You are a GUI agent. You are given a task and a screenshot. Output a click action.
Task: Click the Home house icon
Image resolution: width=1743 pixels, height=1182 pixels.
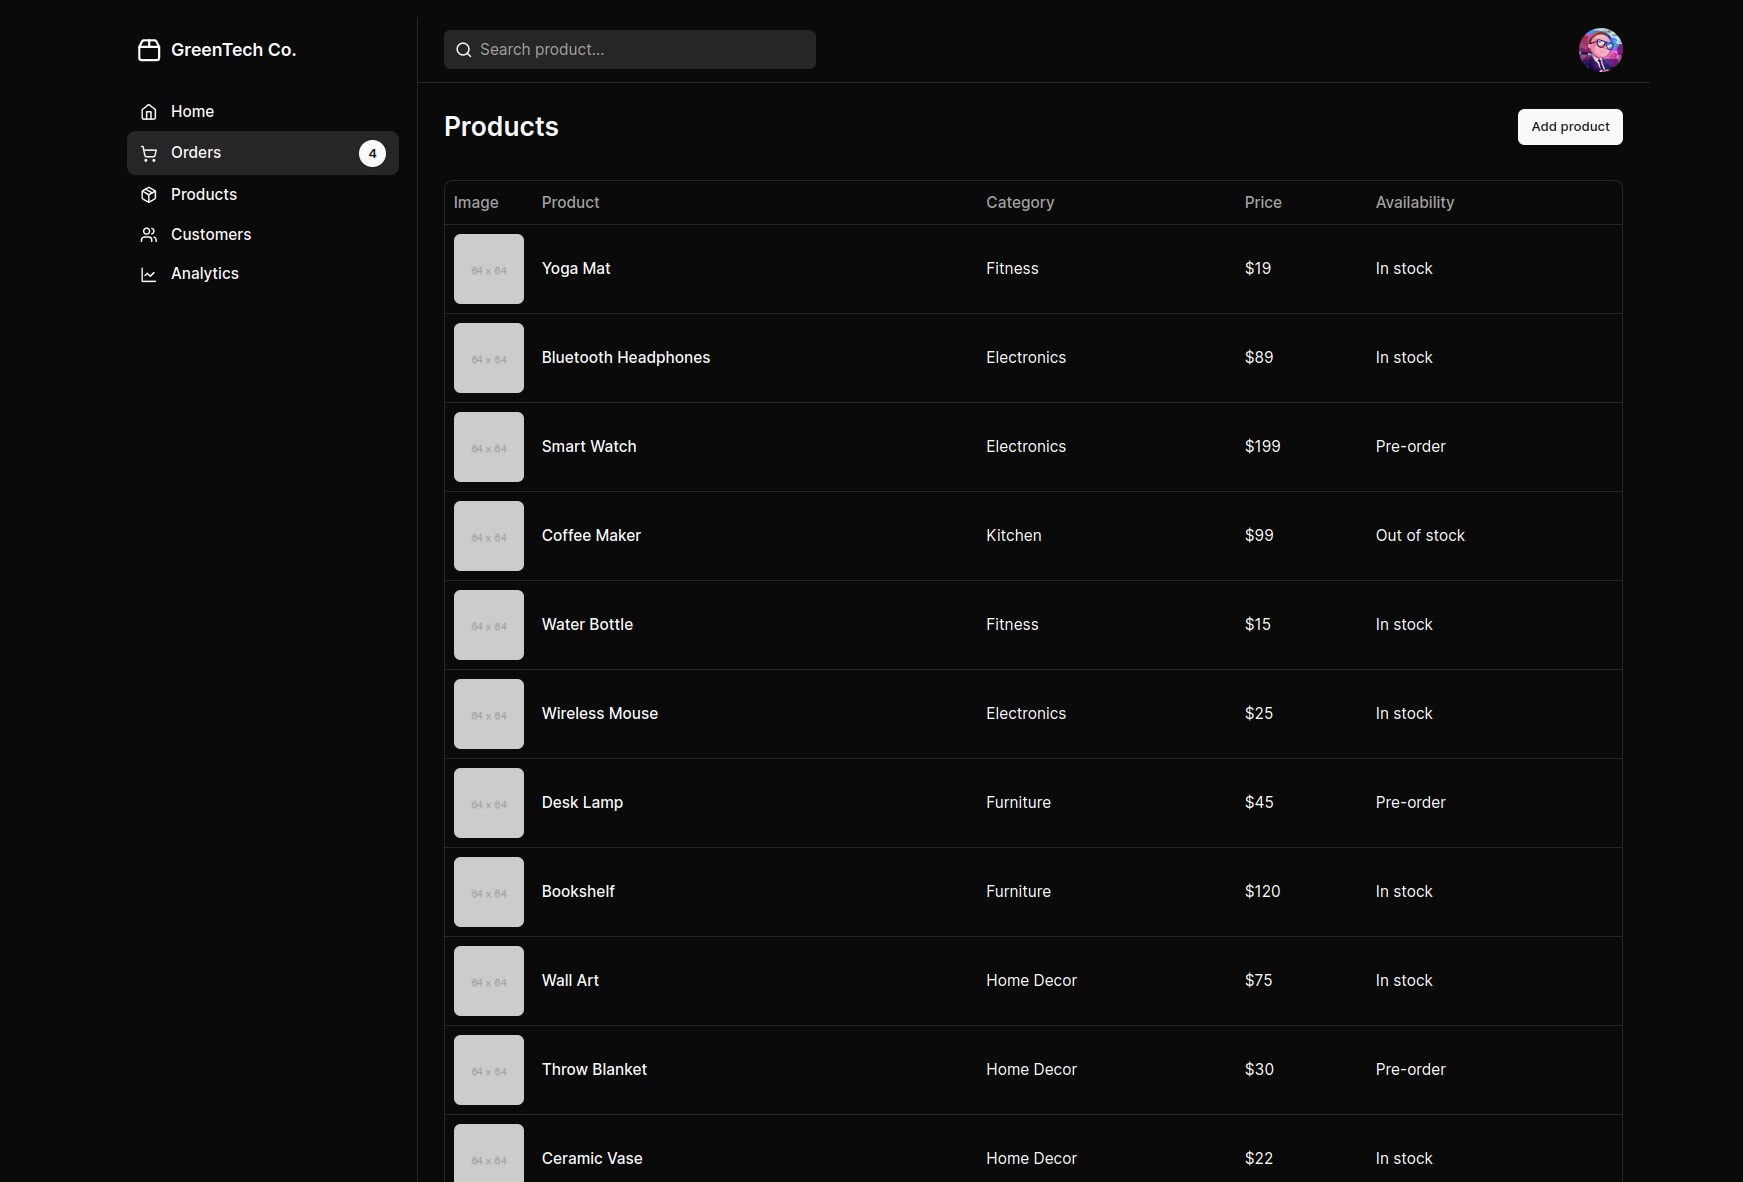[x=149, y=112]
